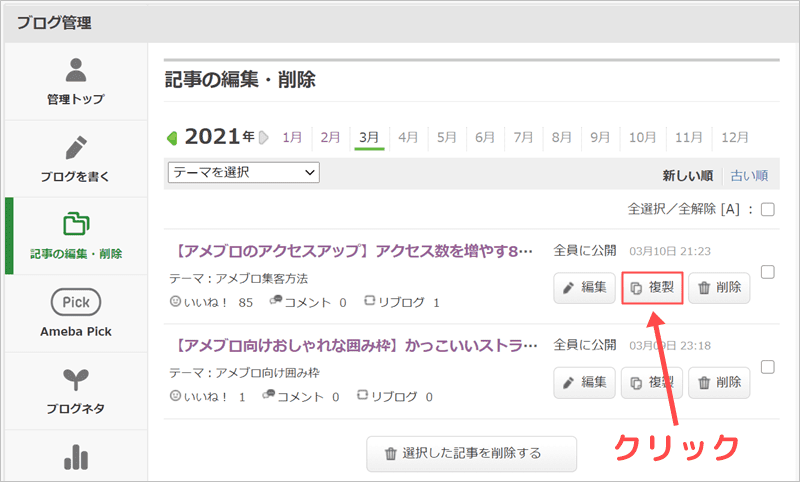Image resolution: width=800 pixels, height=482 pixels.
Task: Open ブログネタ sprout icon
Action: tap(76, 379)
